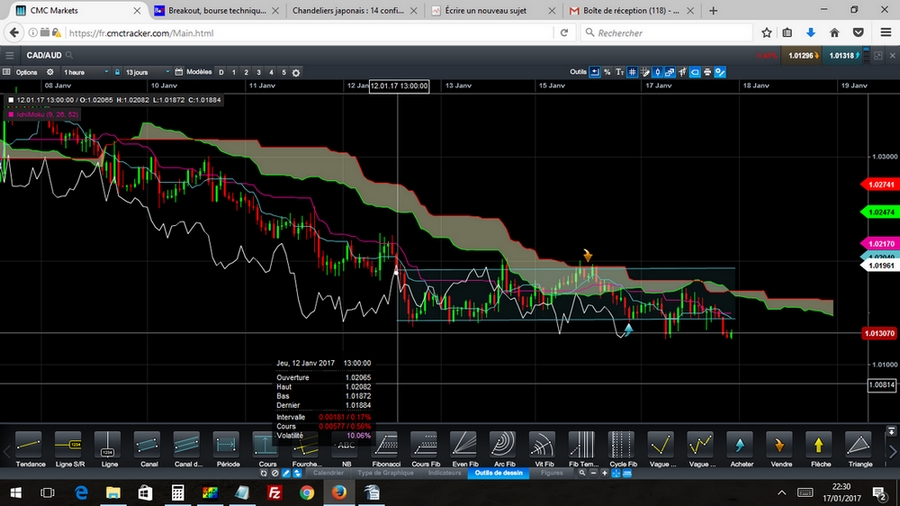This screenshot has height=506, width=900.
Task: Open the calendar icon before Modèles
Action: 179,72
